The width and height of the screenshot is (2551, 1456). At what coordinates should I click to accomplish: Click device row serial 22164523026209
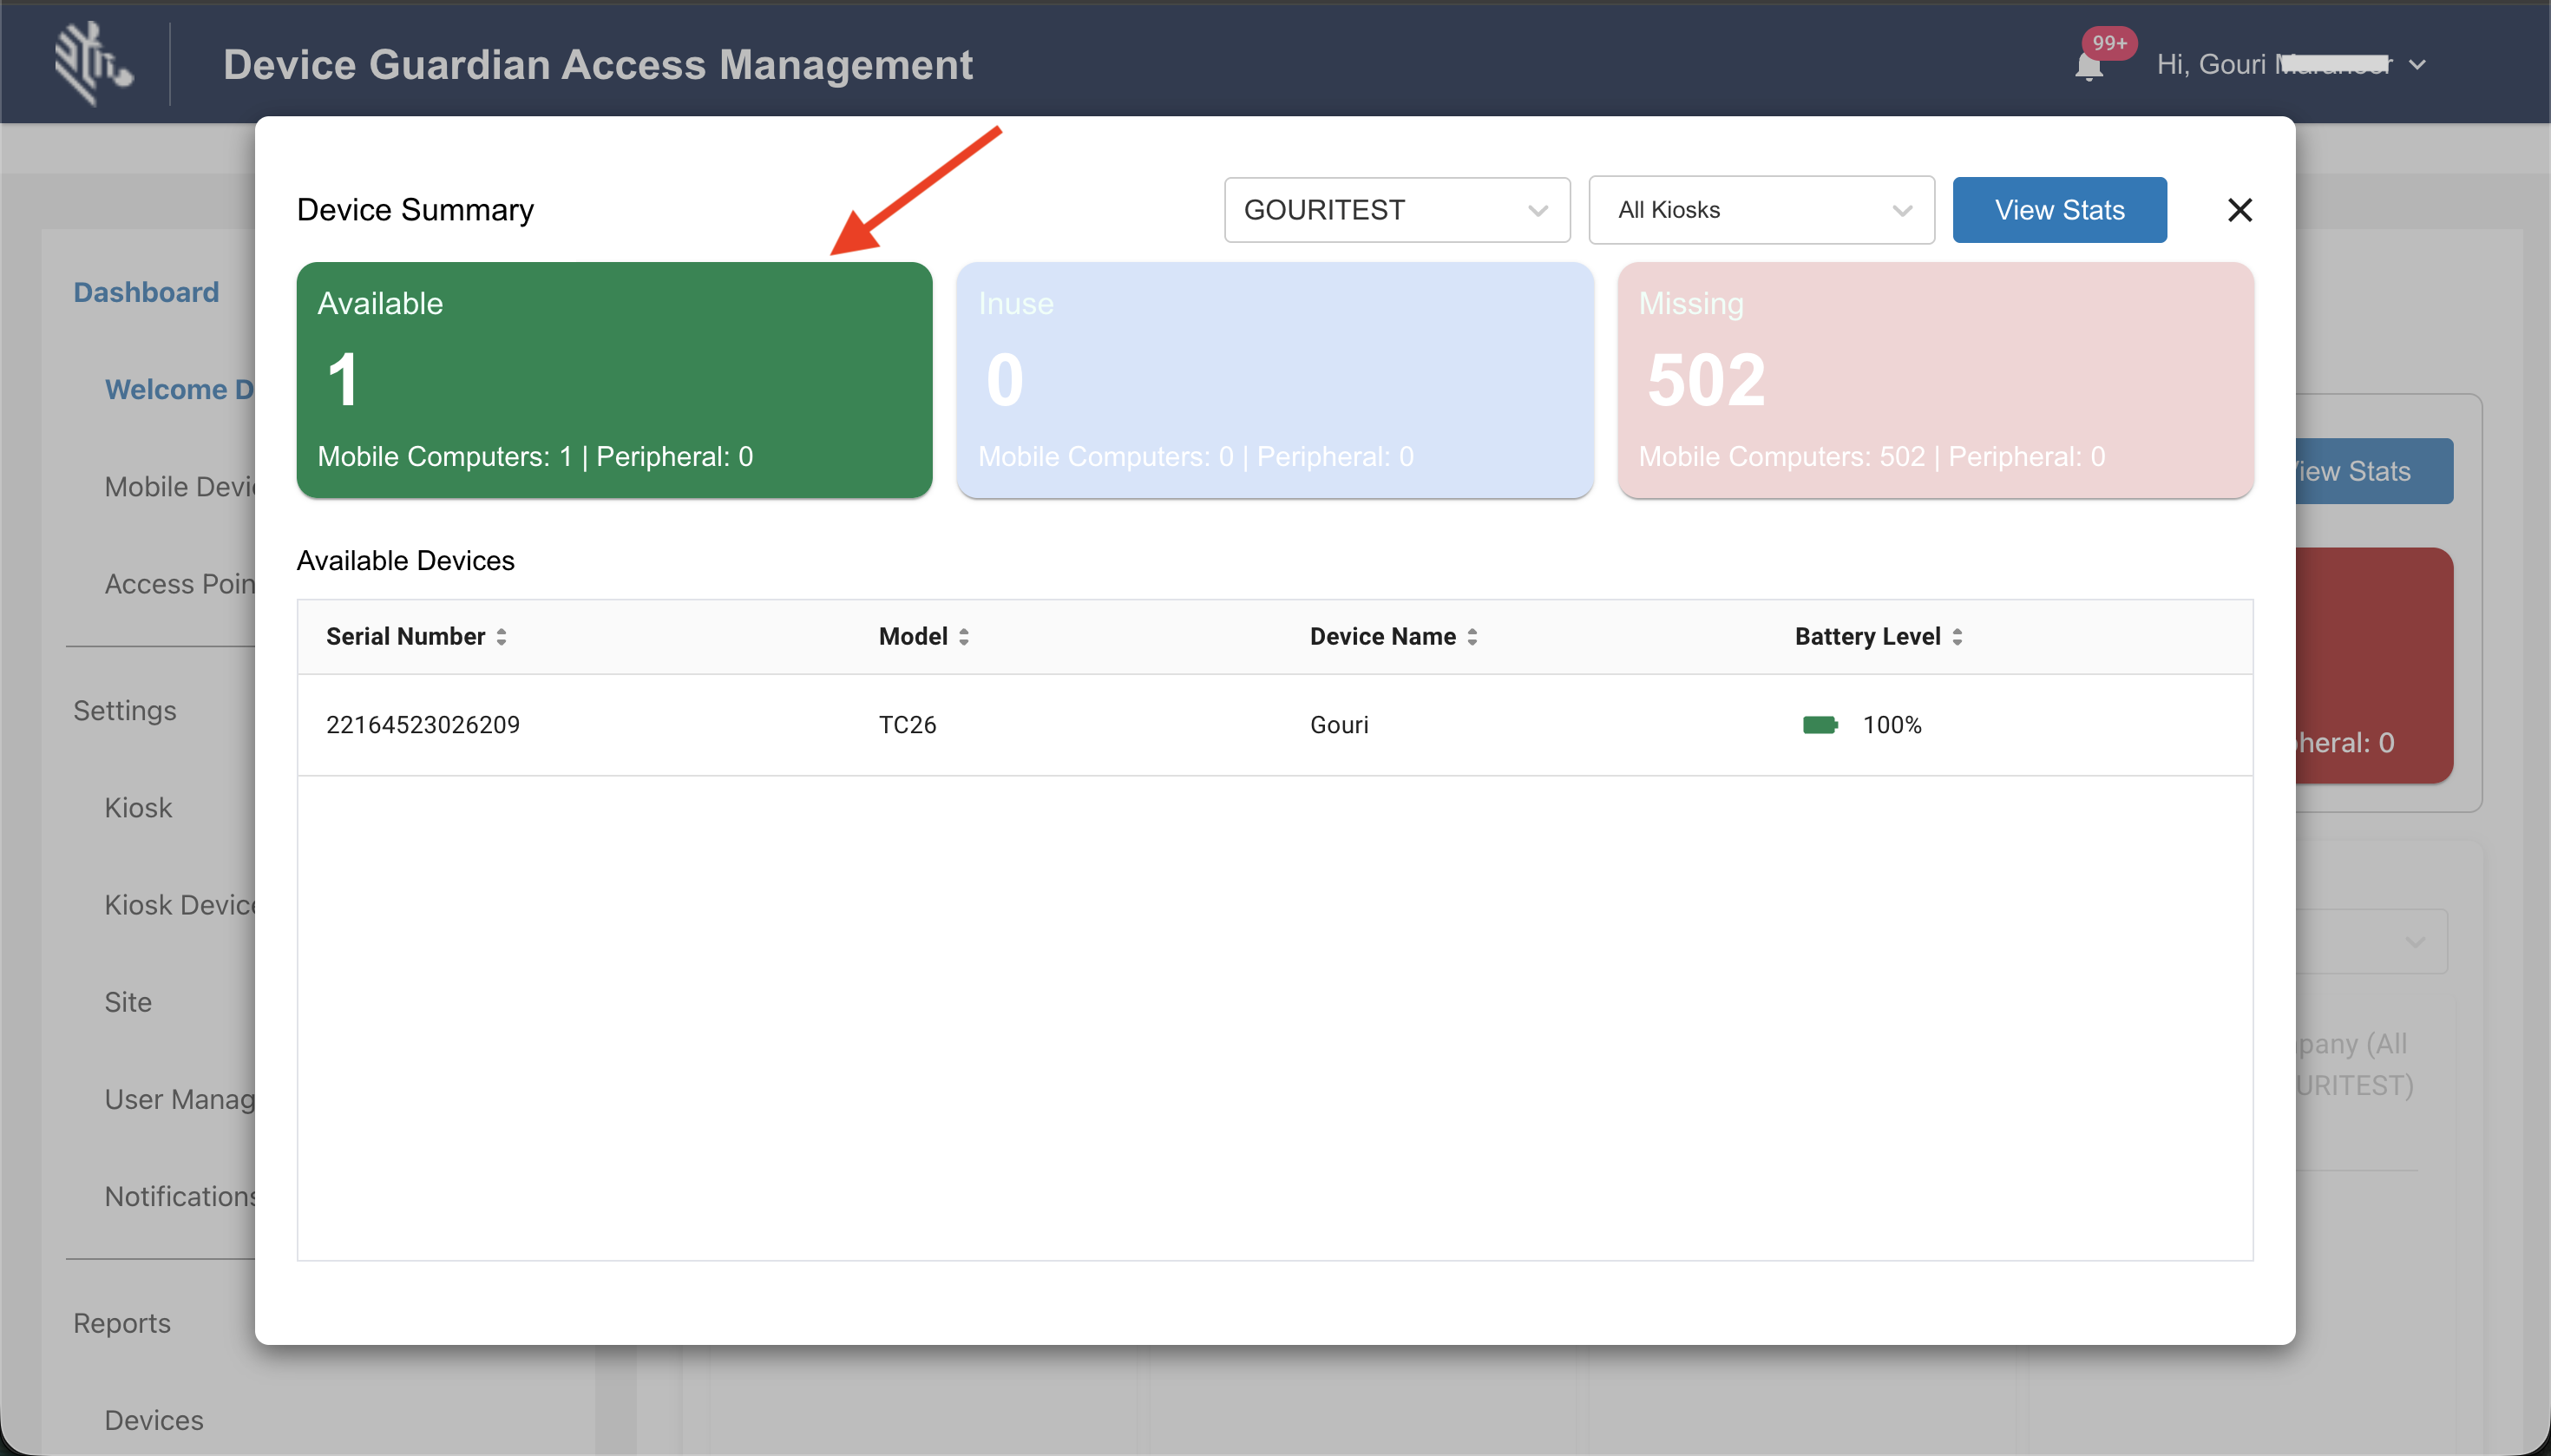tap(423, 725)
